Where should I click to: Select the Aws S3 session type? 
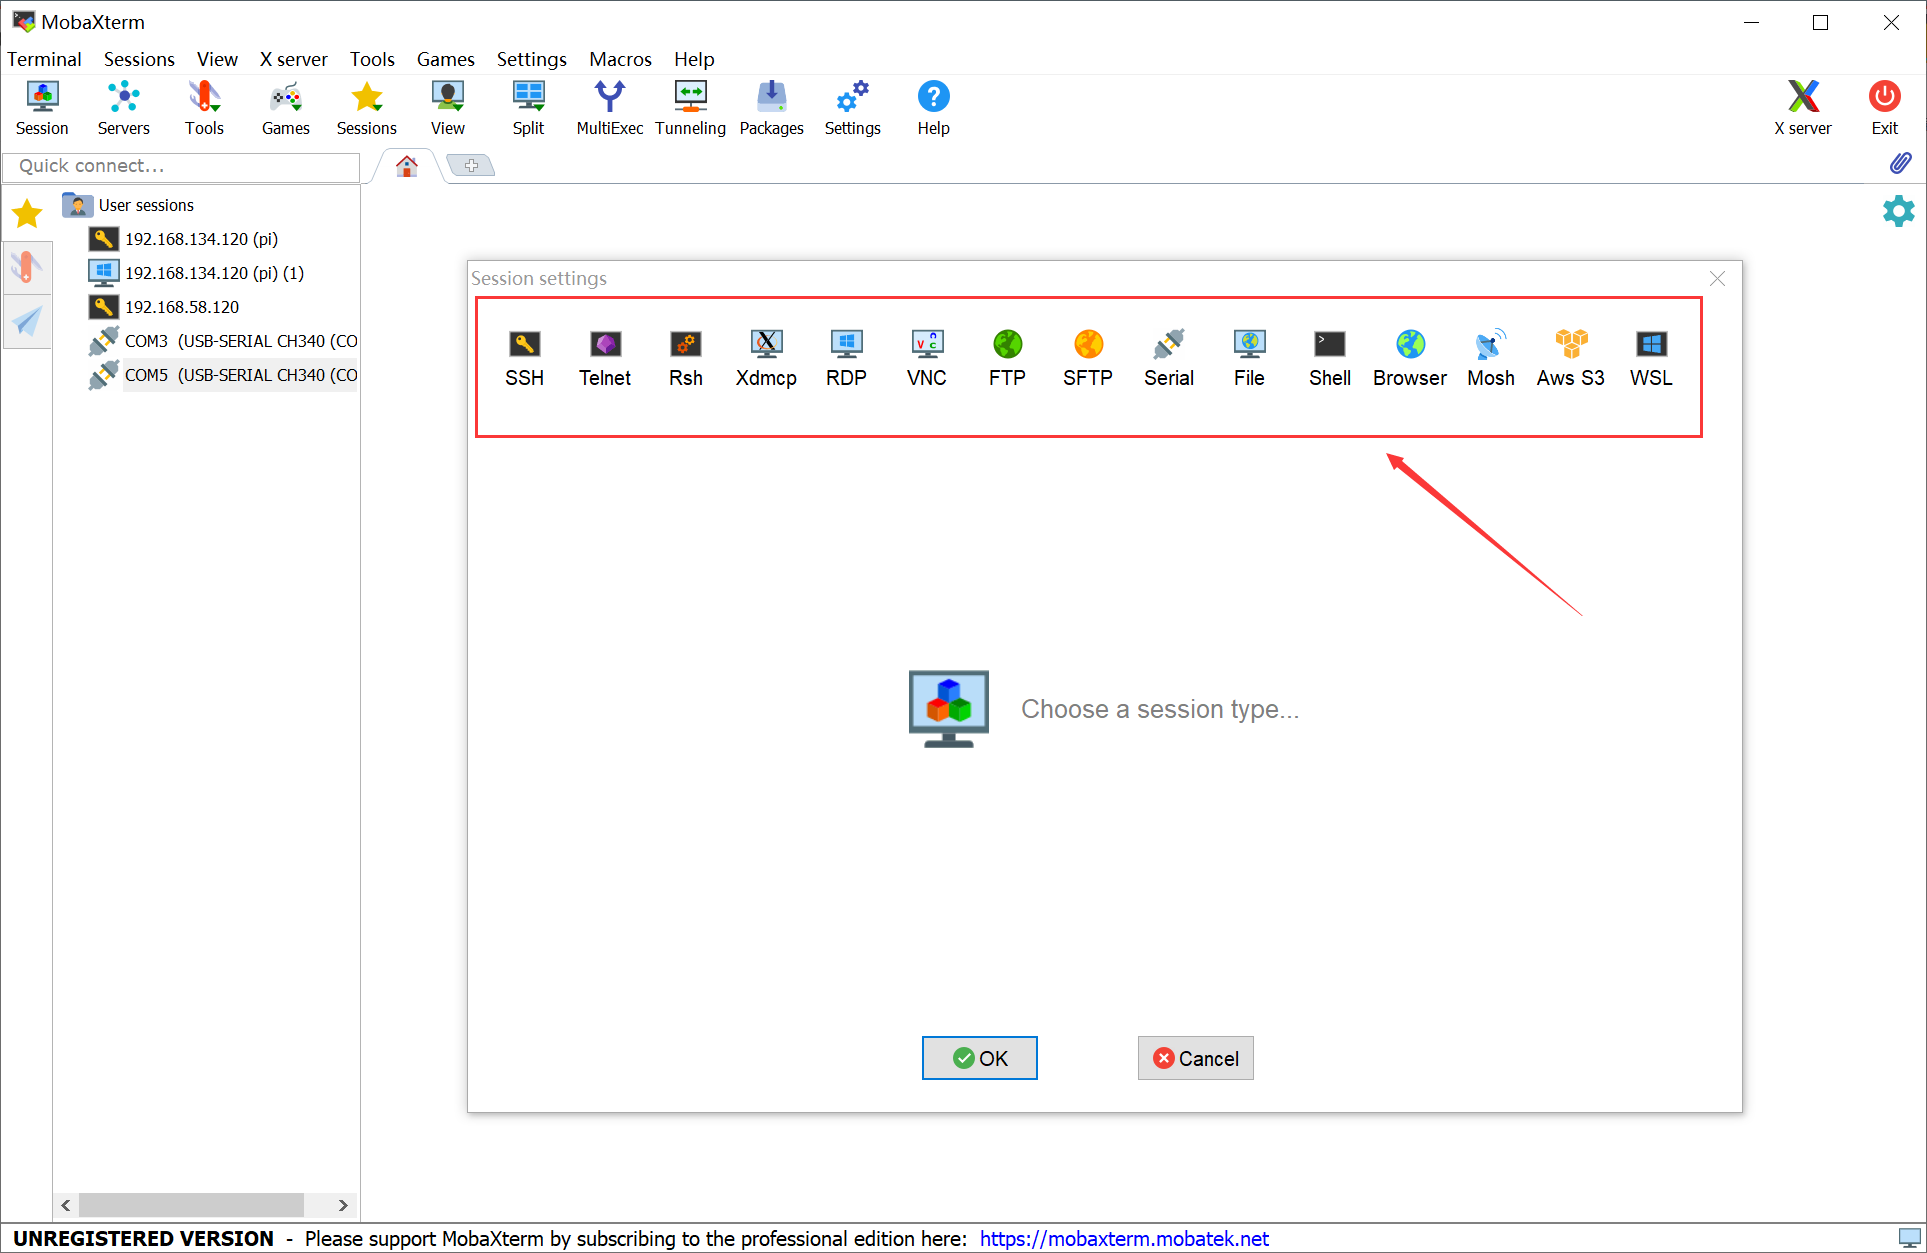click(1570, 358)
